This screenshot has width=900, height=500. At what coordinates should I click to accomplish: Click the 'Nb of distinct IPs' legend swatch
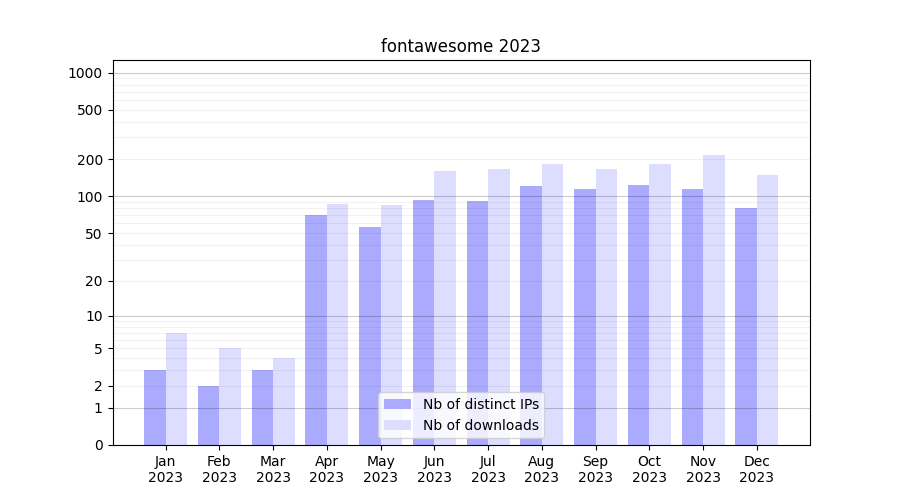[397, 404]
